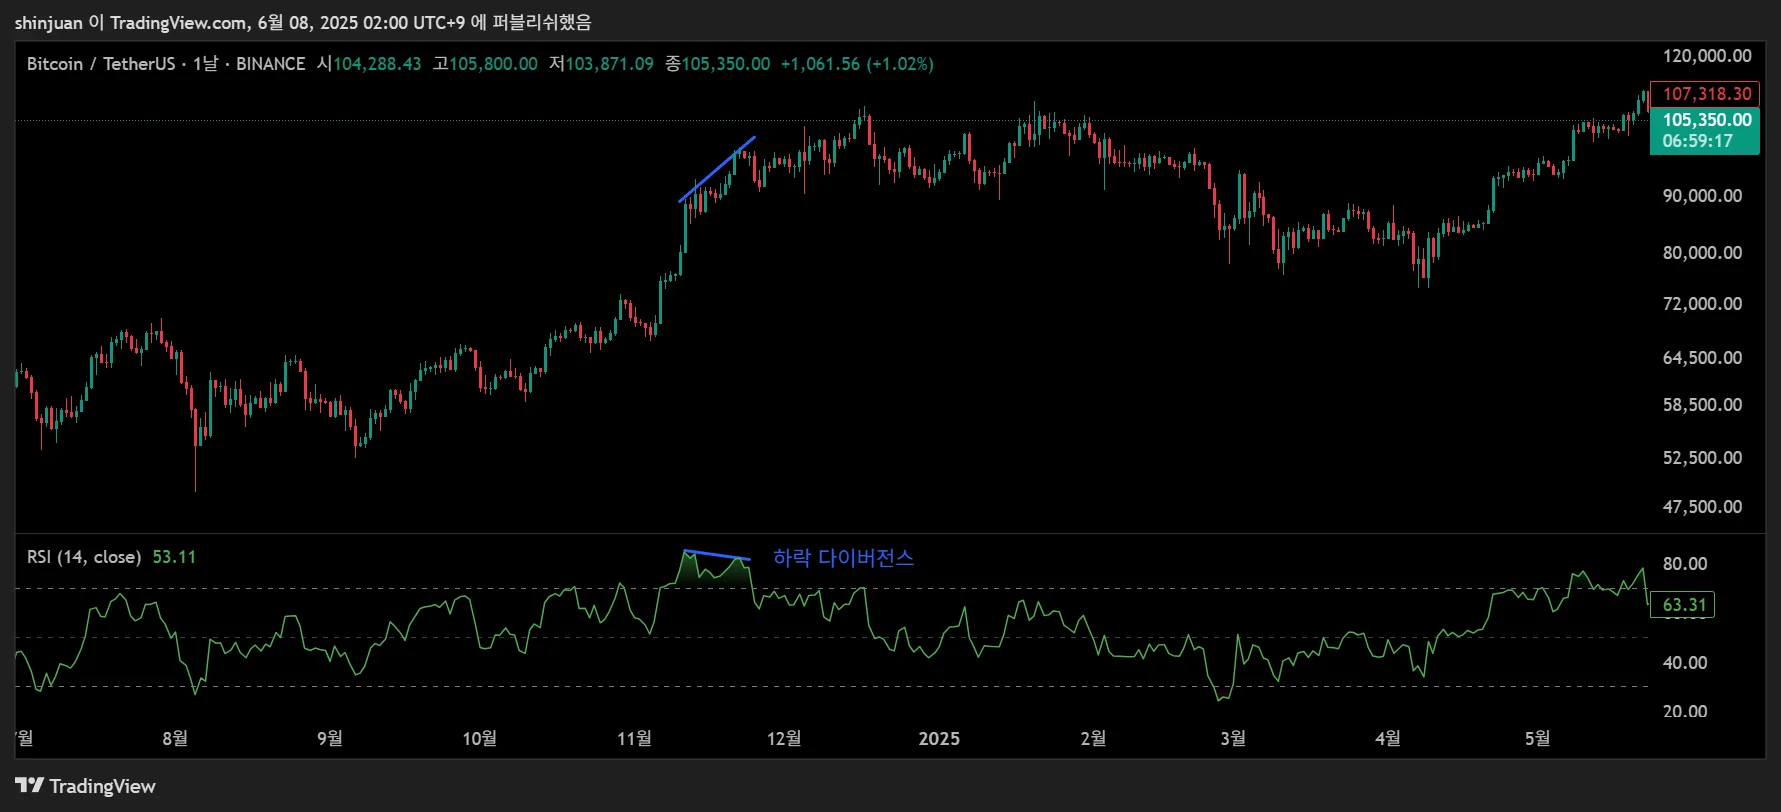
Task: Click the 120,000.00 price scale label
Action: [x=1706, y=56]
